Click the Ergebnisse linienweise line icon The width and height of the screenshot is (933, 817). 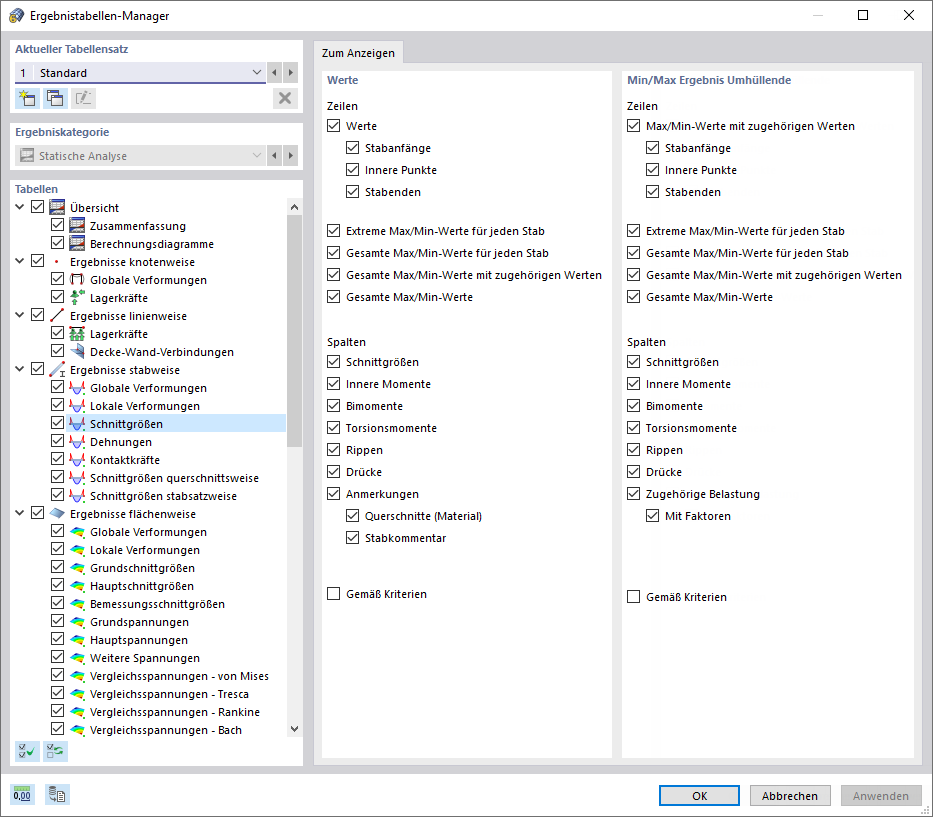tap(57, 315)
